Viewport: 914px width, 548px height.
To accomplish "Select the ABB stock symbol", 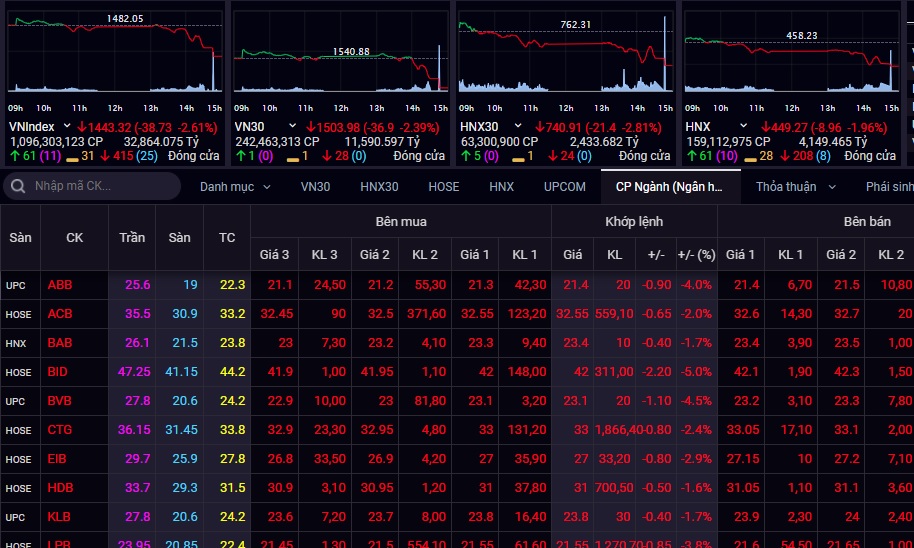I will coord(60,285).
